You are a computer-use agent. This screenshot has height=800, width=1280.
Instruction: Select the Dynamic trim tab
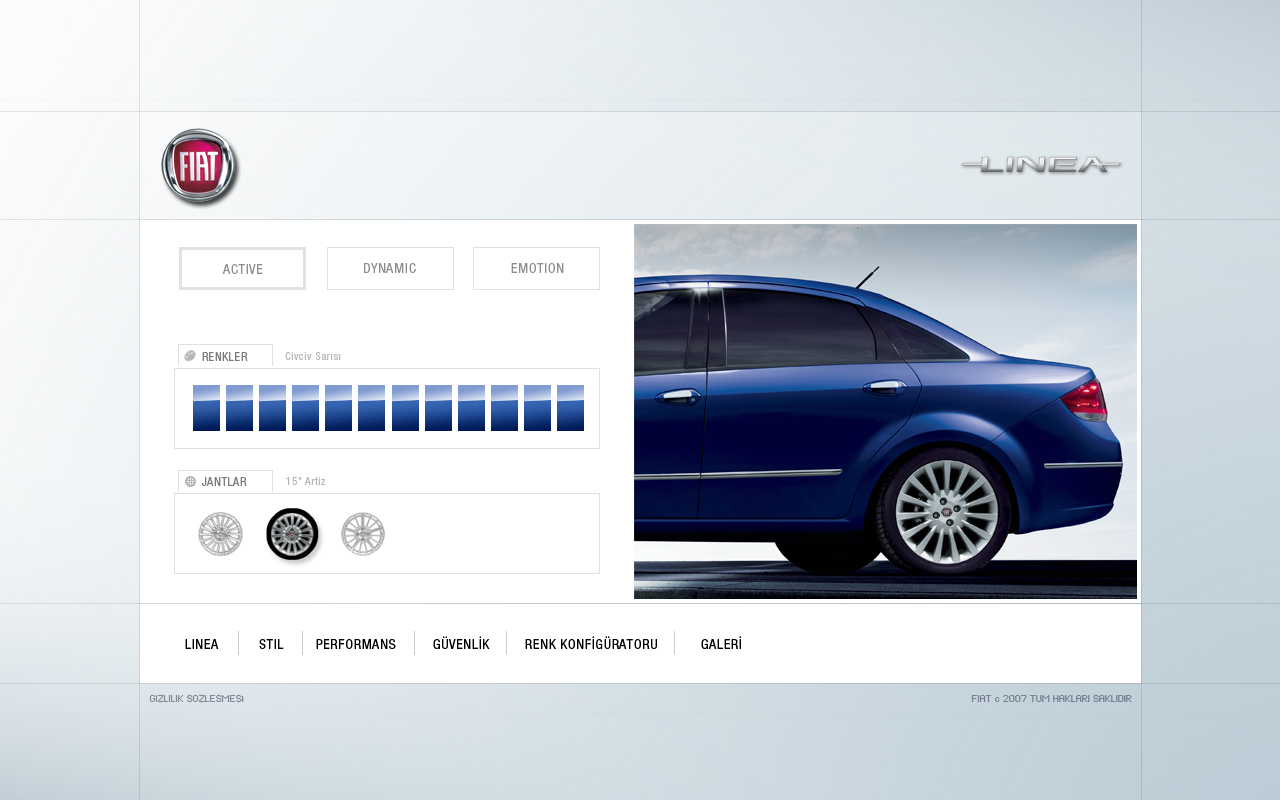click(390, 268)
